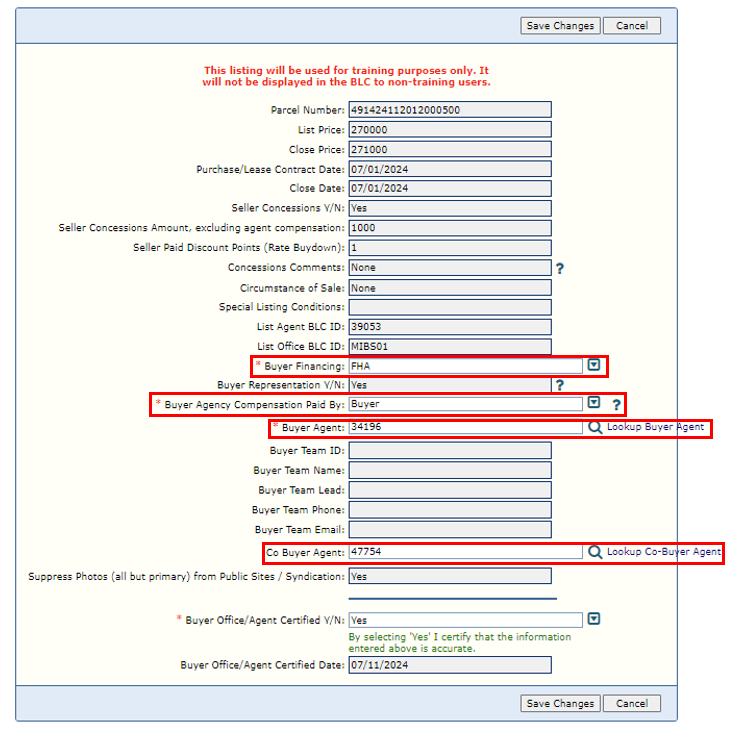Click the Buyer Agent field with 34196

point(465,427)
